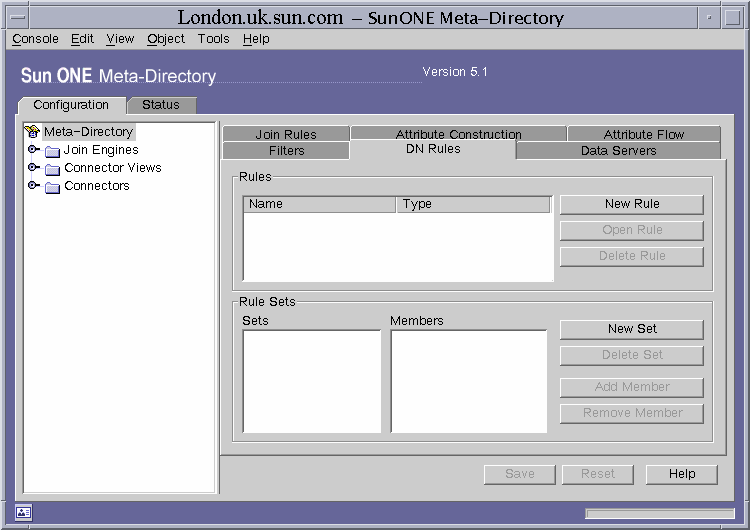Expand the Connectors tree node
Screen dimensions: 750x530
[x=33, y=185]
